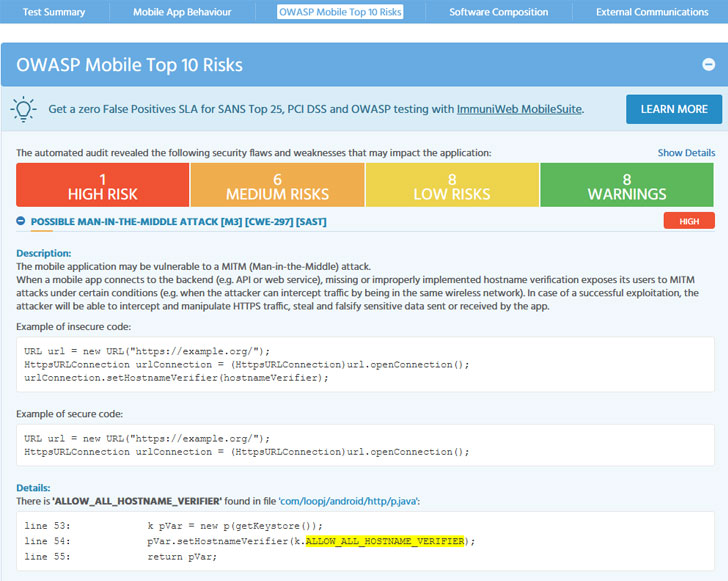
Task: Open the ImmuniWeb MobileSuite link
Action: pyautogui.click(x=520, y=109)
